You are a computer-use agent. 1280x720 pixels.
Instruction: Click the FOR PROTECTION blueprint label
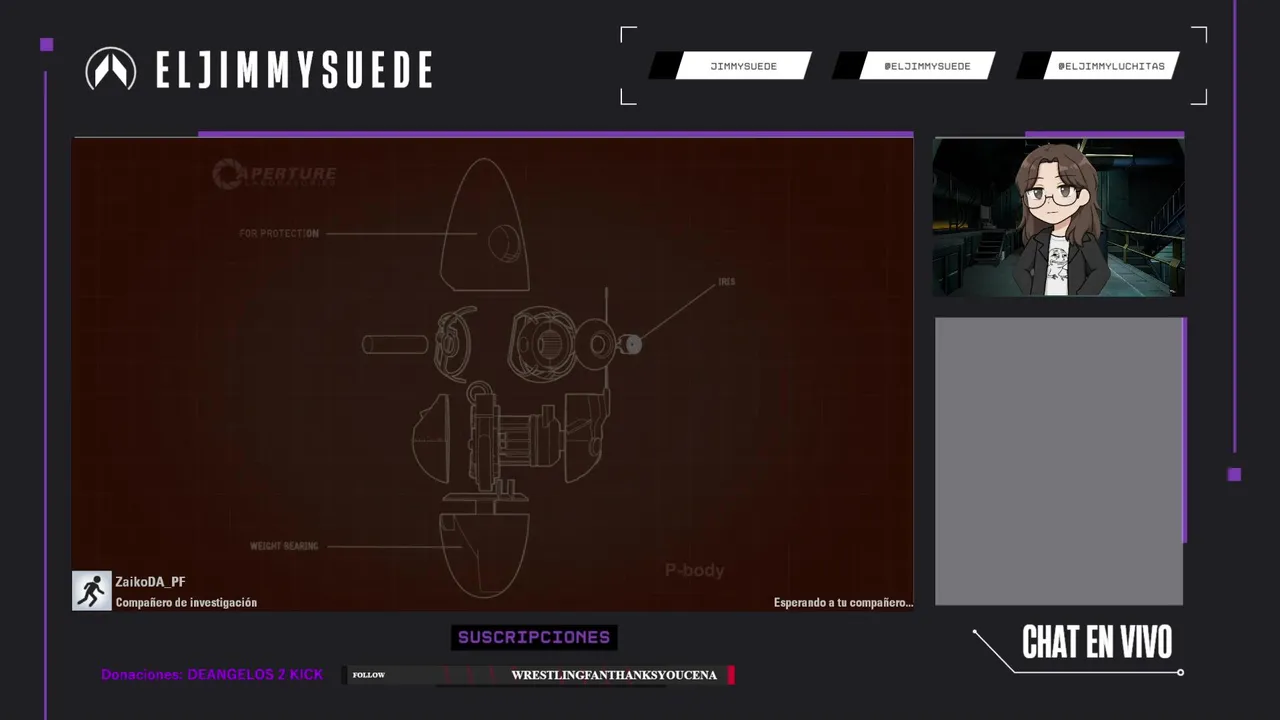279,233
